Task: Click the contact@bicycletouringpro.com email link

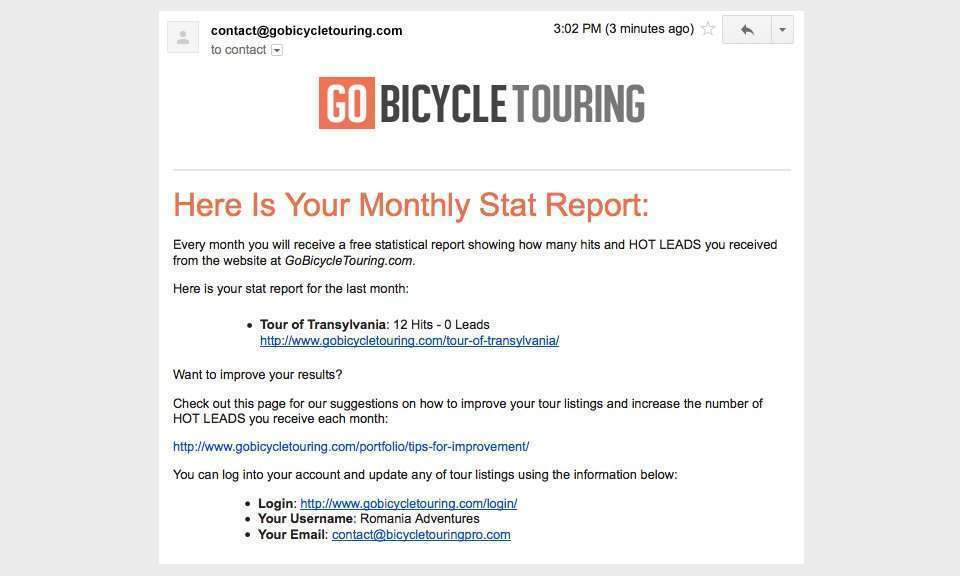Action: 421,534
